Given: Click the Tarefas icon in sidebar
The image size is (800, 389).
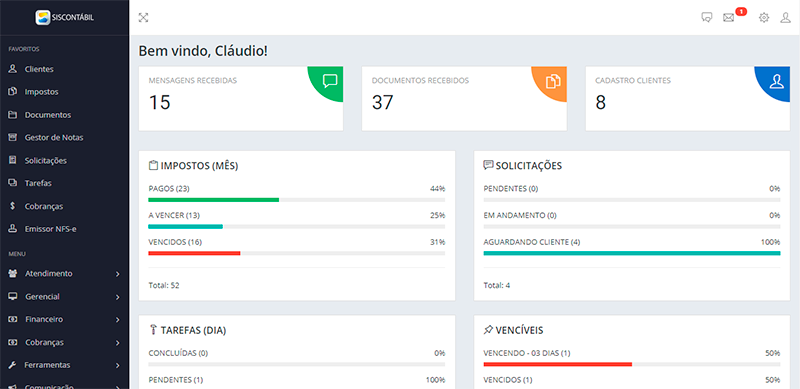Looking at the screenshot, I should point(13,183).
